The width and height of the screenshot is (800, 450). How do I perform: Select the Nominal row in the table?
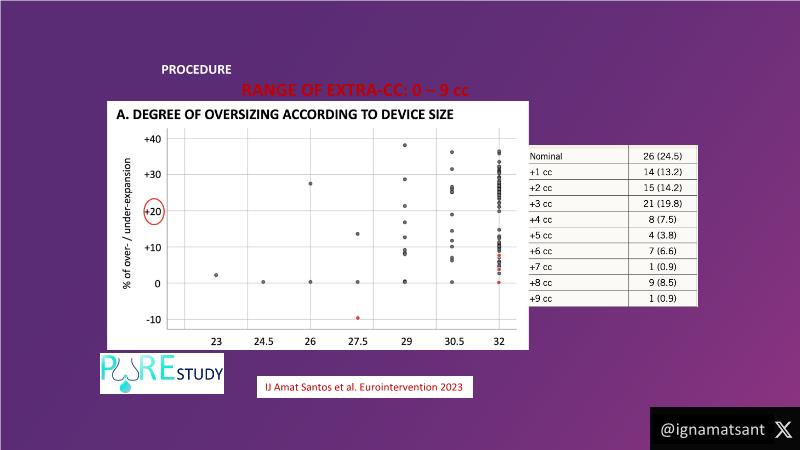[611, 157]
